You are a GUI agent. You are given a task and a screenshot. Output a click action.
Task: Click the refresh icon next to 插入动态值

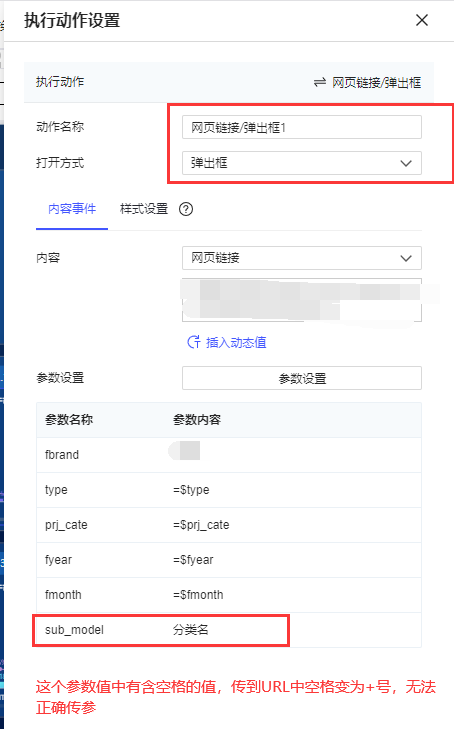(x=194, y=342)
